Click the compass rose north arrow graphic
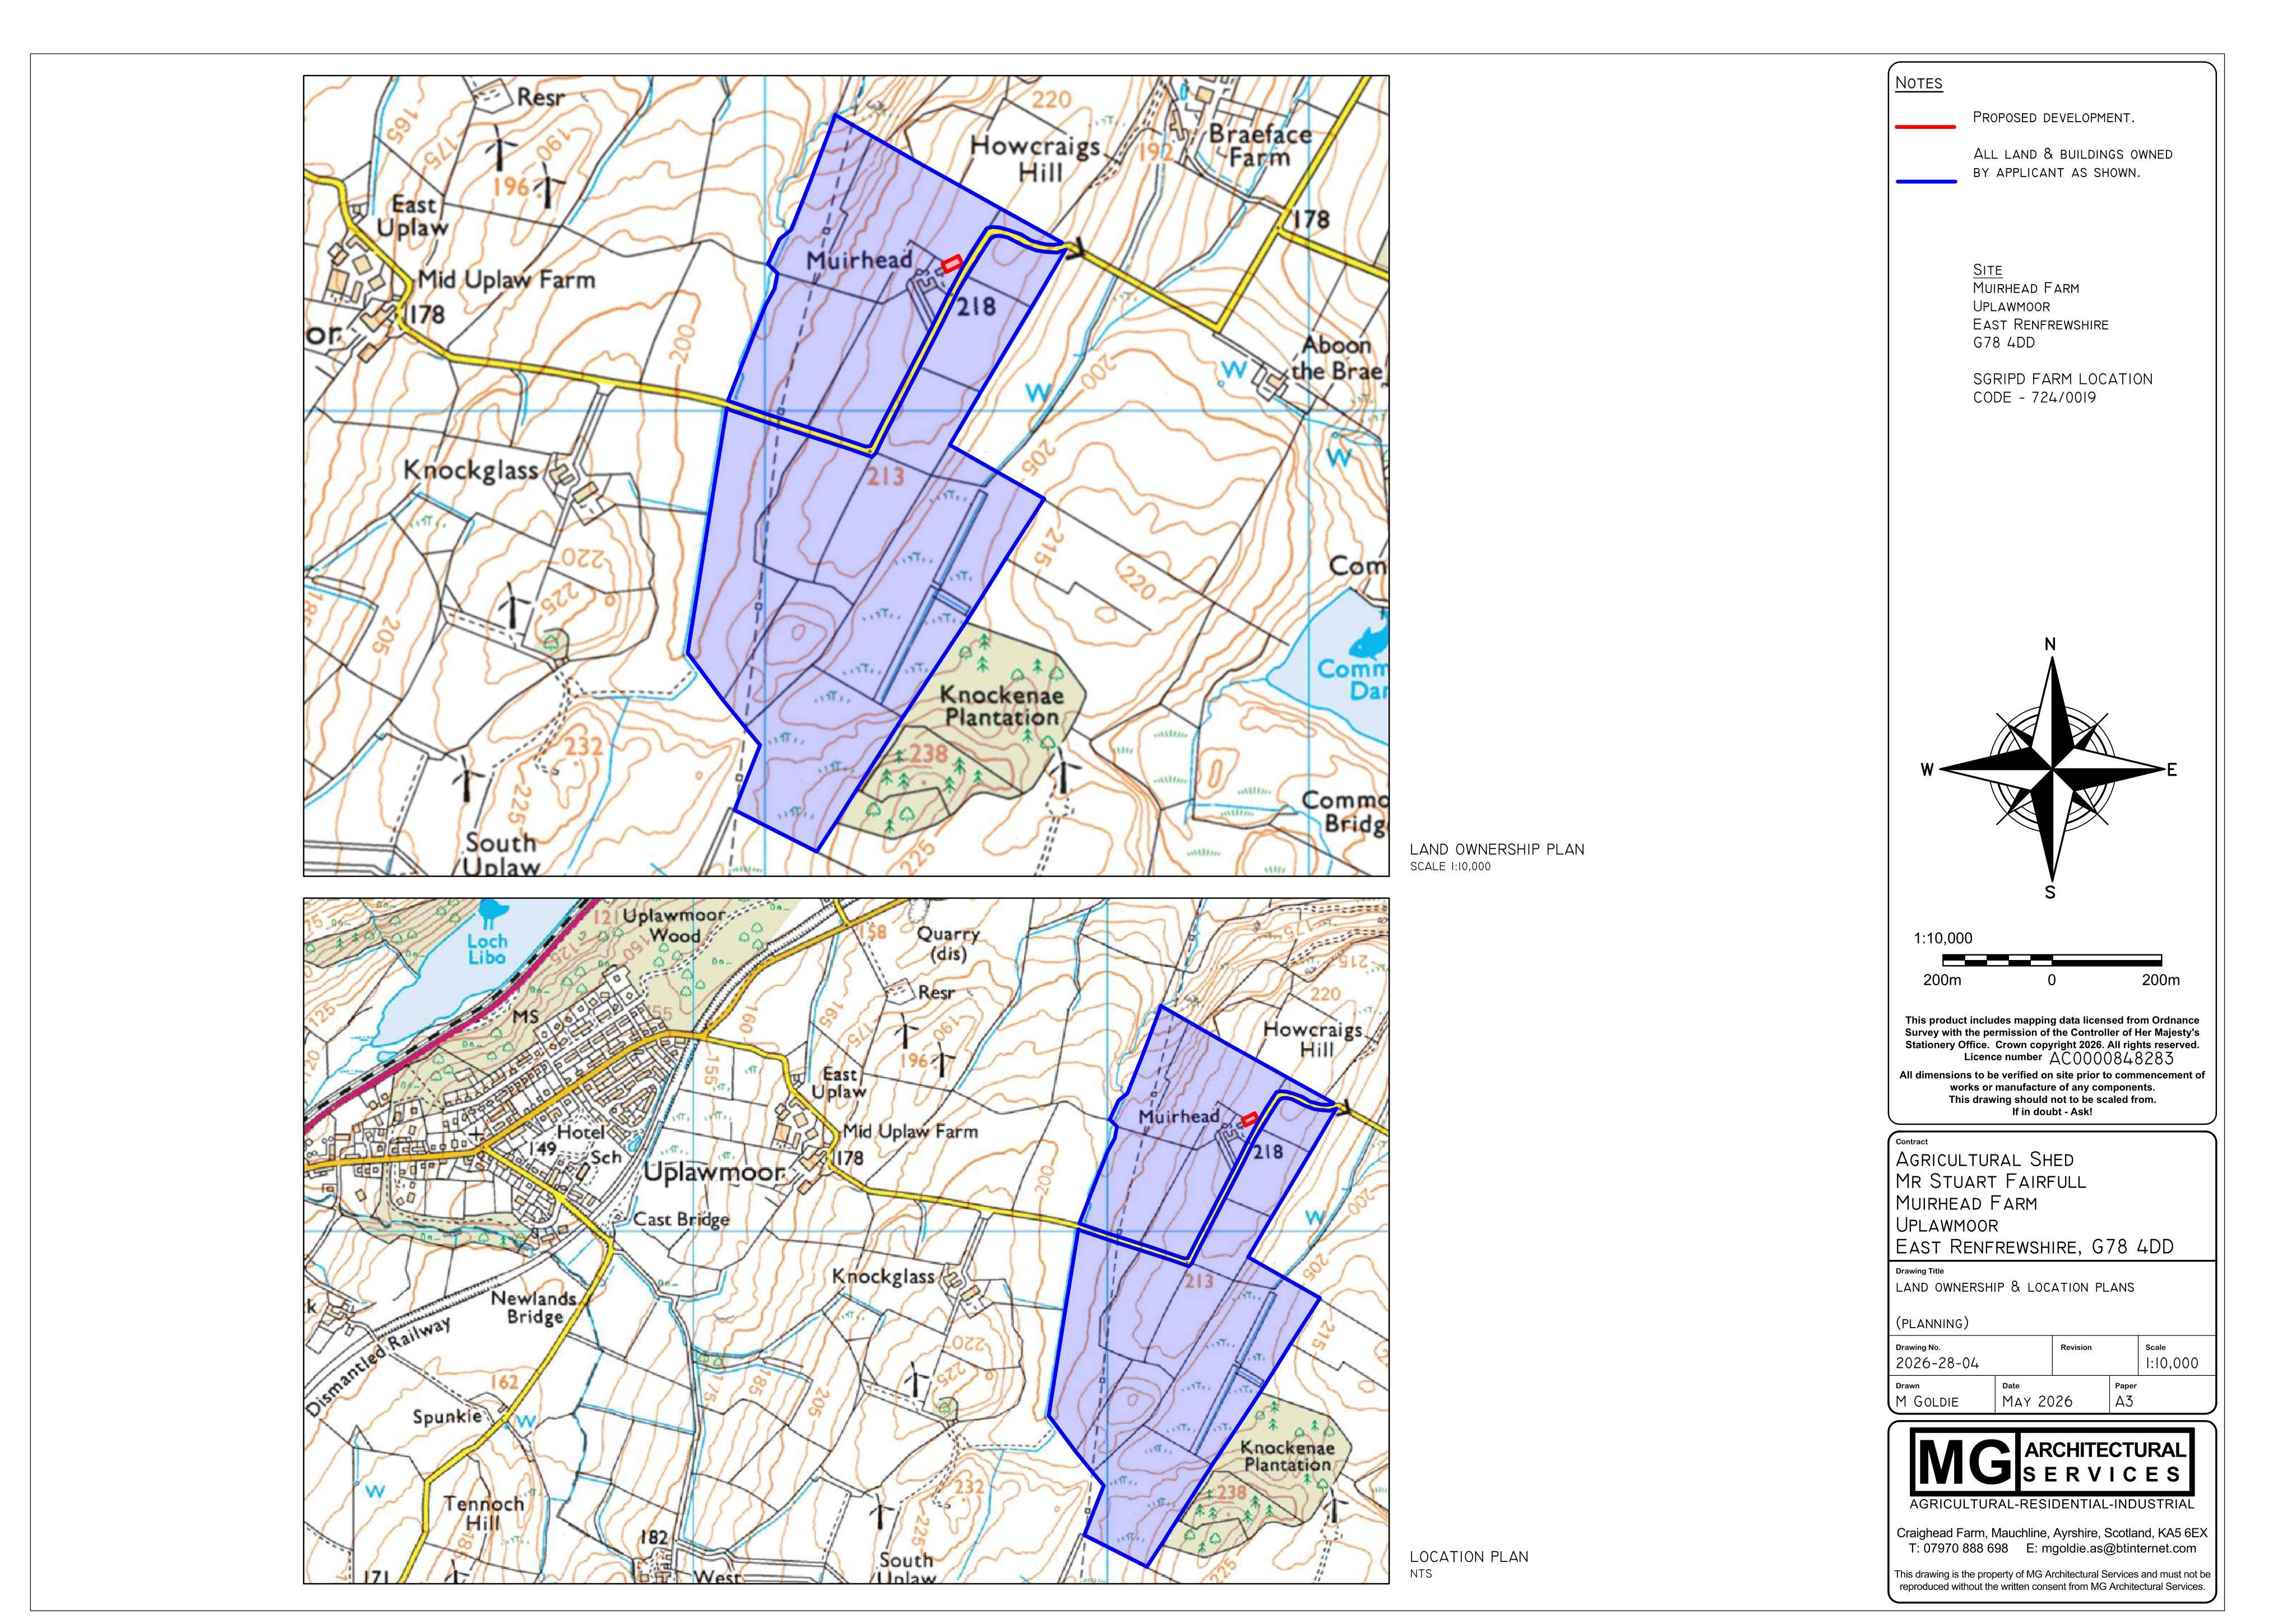Screen dimensions: 2296x1623 2051,768
